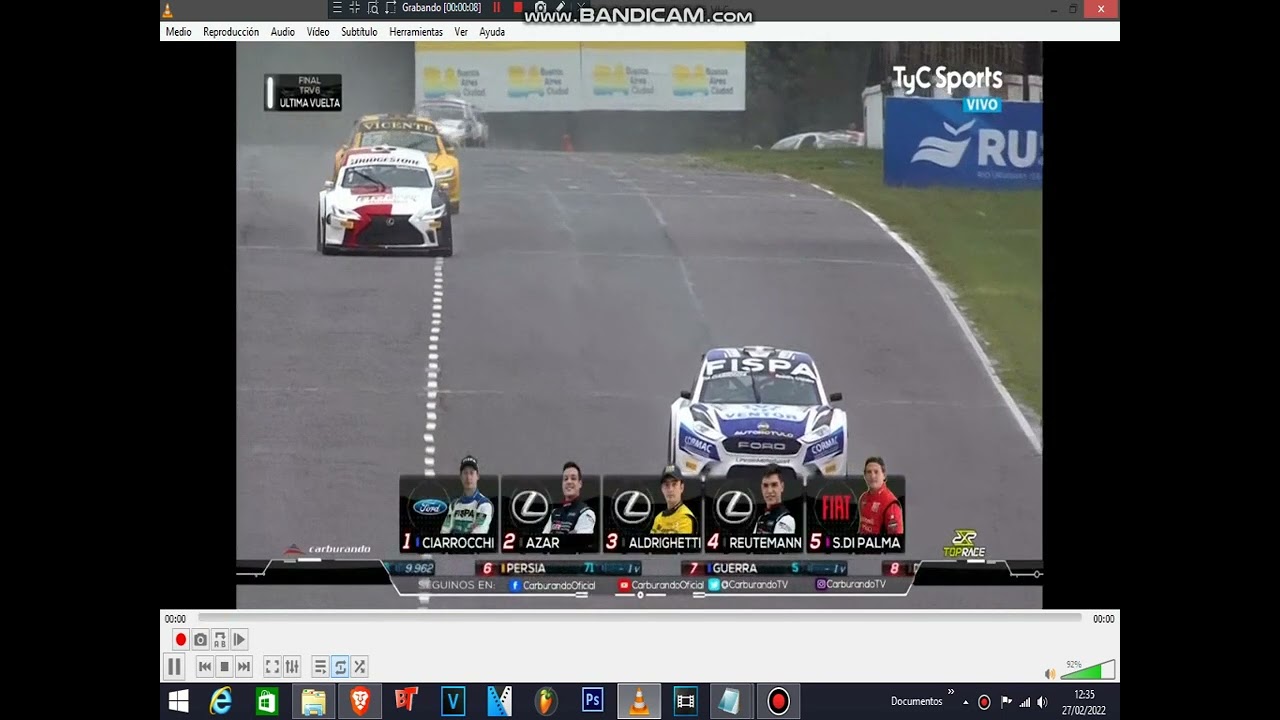Toggle the loop repeat mode

coord(340,667)
